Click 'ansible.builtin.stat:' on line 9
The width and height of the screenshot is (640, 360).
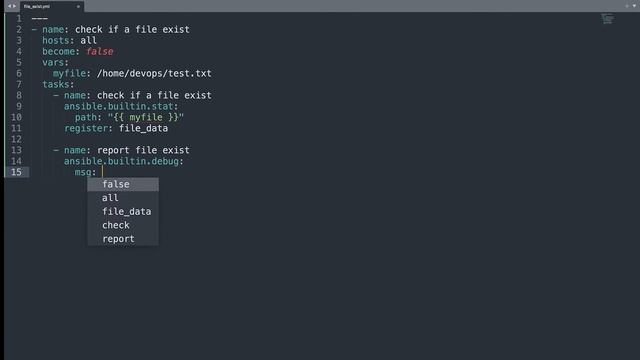121,107
